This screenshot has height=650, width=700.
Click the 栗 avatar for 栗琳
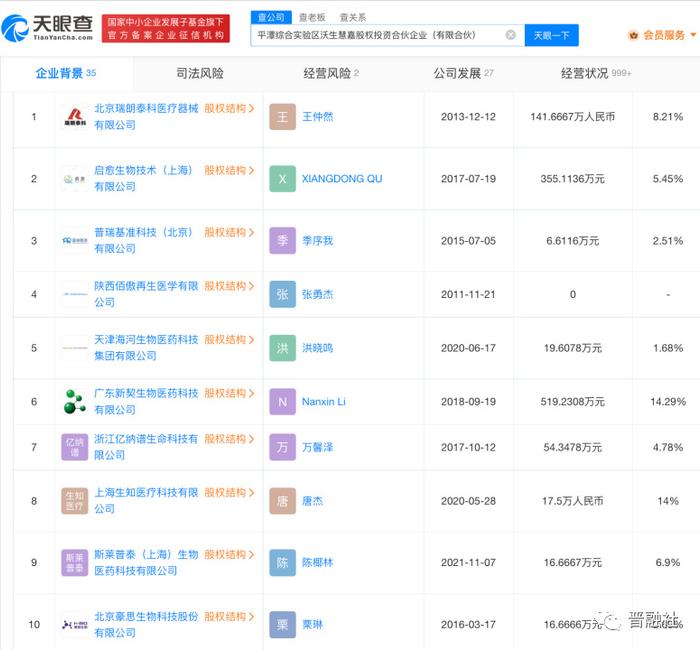[283, 625]
